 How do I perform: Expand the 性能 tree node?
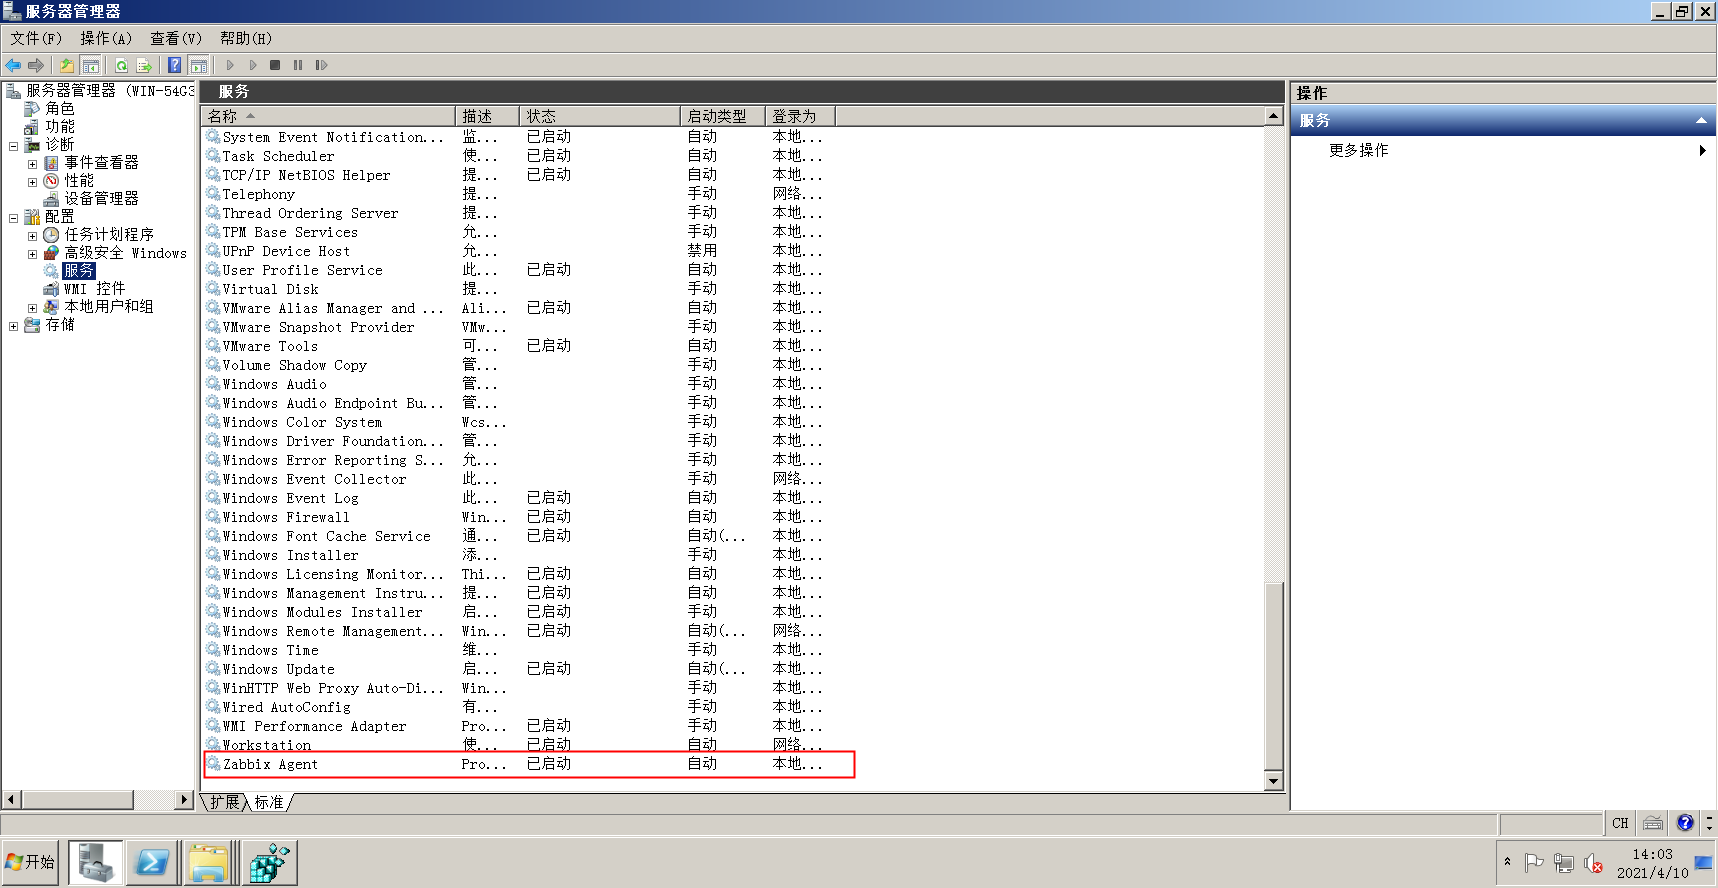[32, 181]
